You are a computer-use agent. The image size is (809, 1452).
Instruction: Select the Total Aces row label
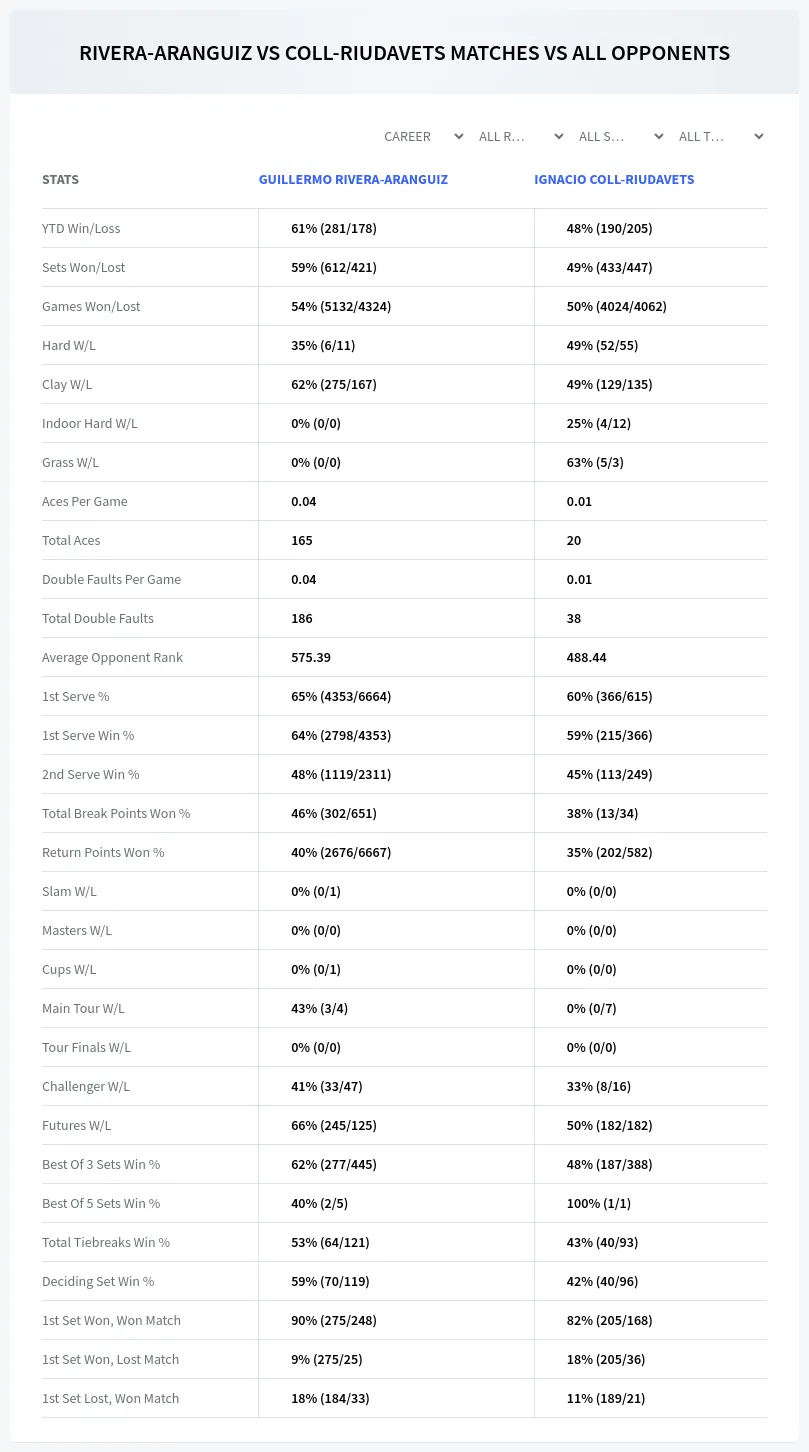coord(71,540)
